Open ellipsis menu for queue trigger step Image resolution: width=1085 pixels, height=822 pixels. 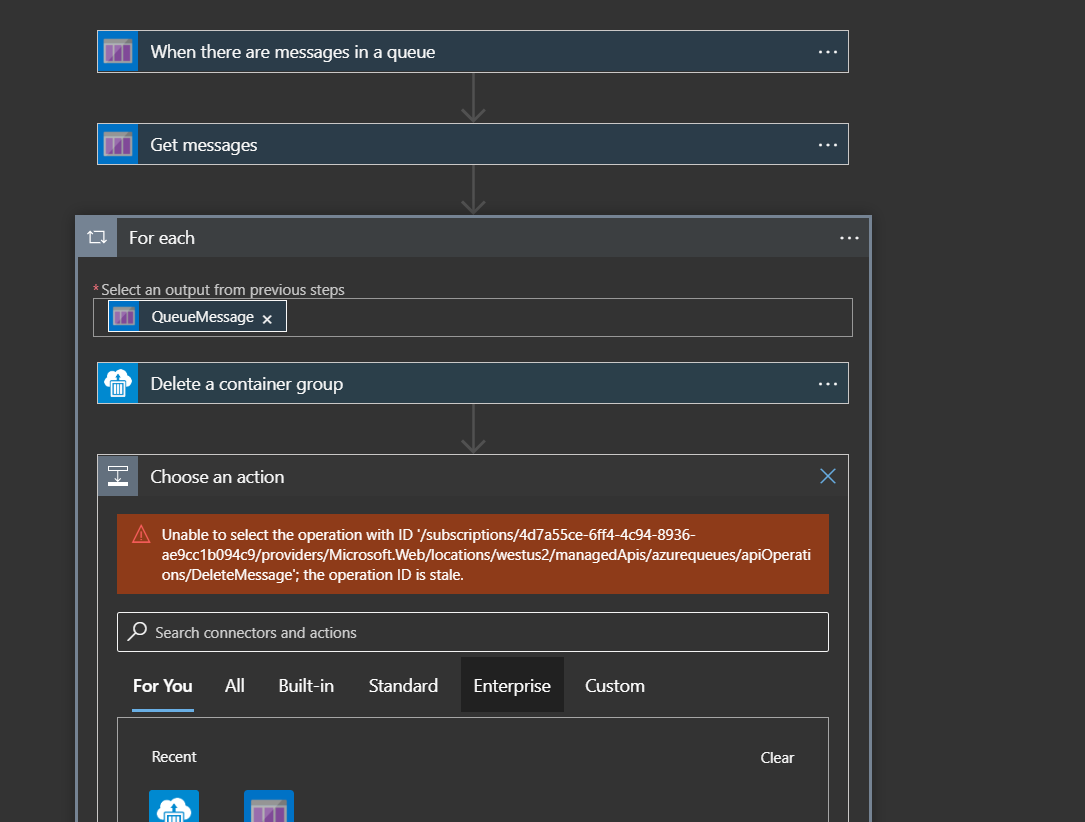pos(828,52)
